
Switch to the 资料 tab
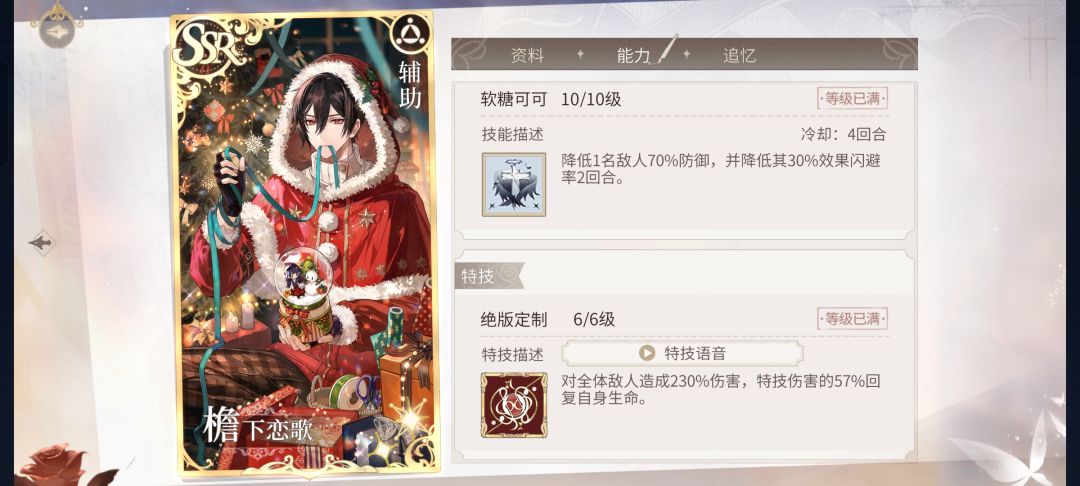coord(528,55)
